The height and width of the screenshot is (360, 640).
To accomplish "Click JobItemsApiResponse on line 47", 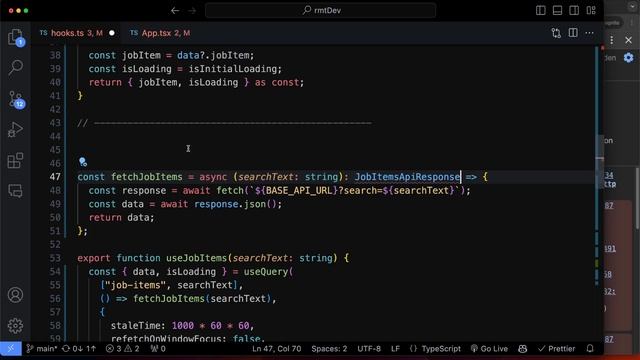I will (x=407, y=177).
